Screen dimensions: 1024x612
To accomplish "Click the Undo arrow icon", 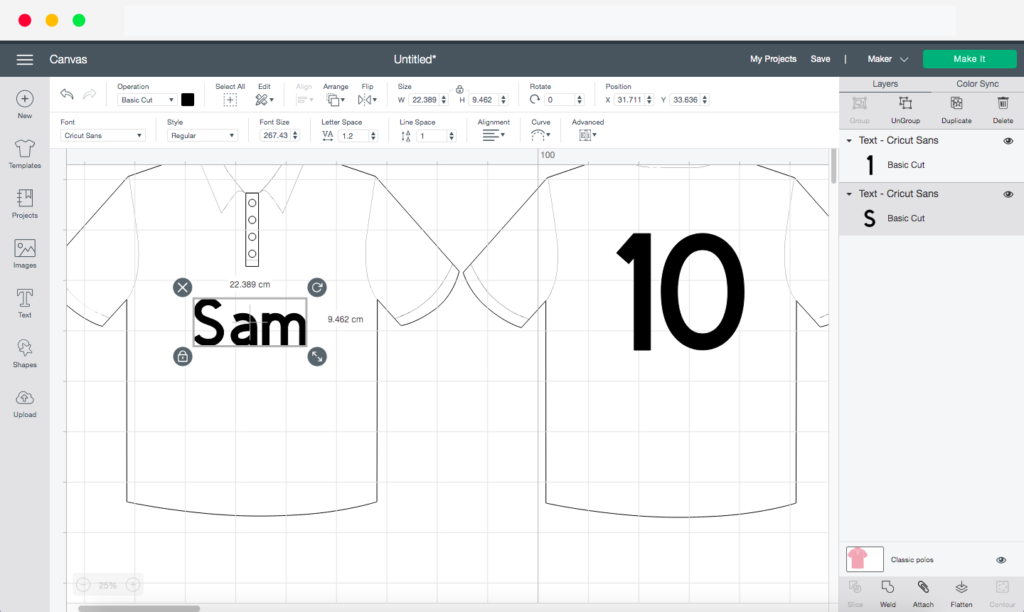I will 67,94.
